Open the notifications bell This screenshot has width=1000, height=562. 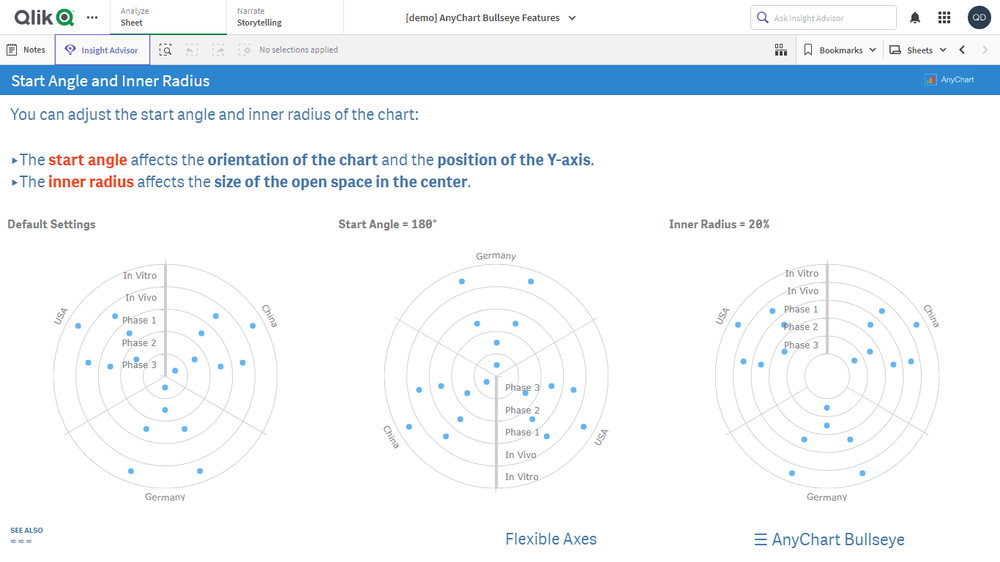tap(915, 18)
